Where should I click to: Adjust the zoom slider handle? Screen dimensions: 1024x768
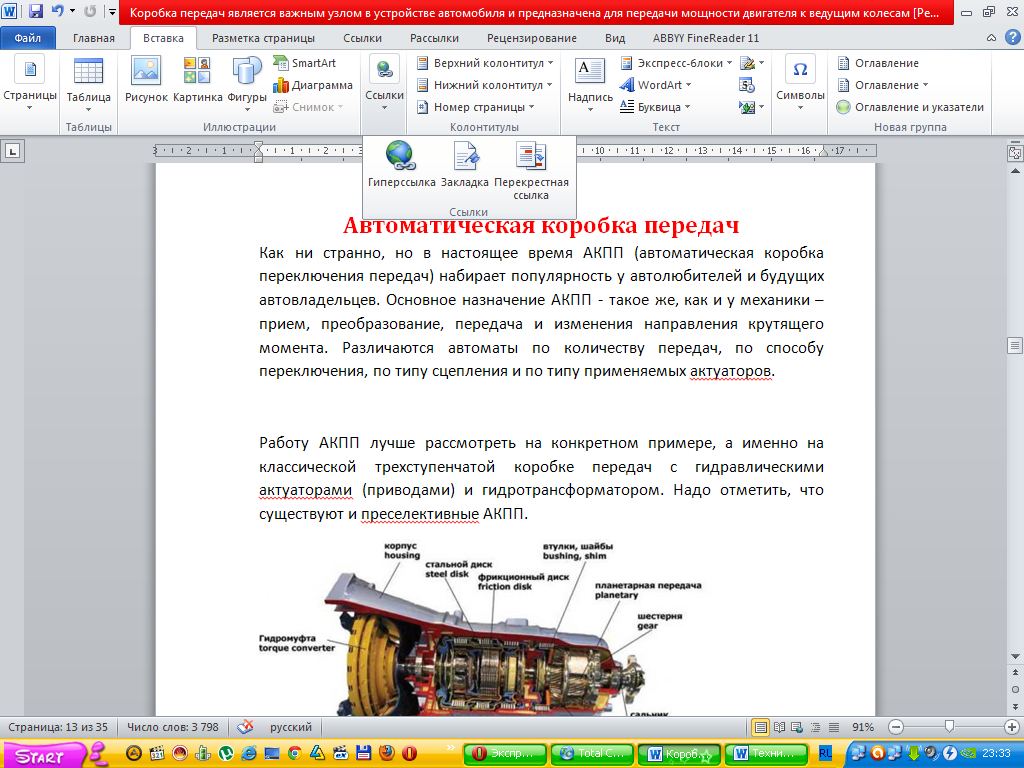click(950, 726)
